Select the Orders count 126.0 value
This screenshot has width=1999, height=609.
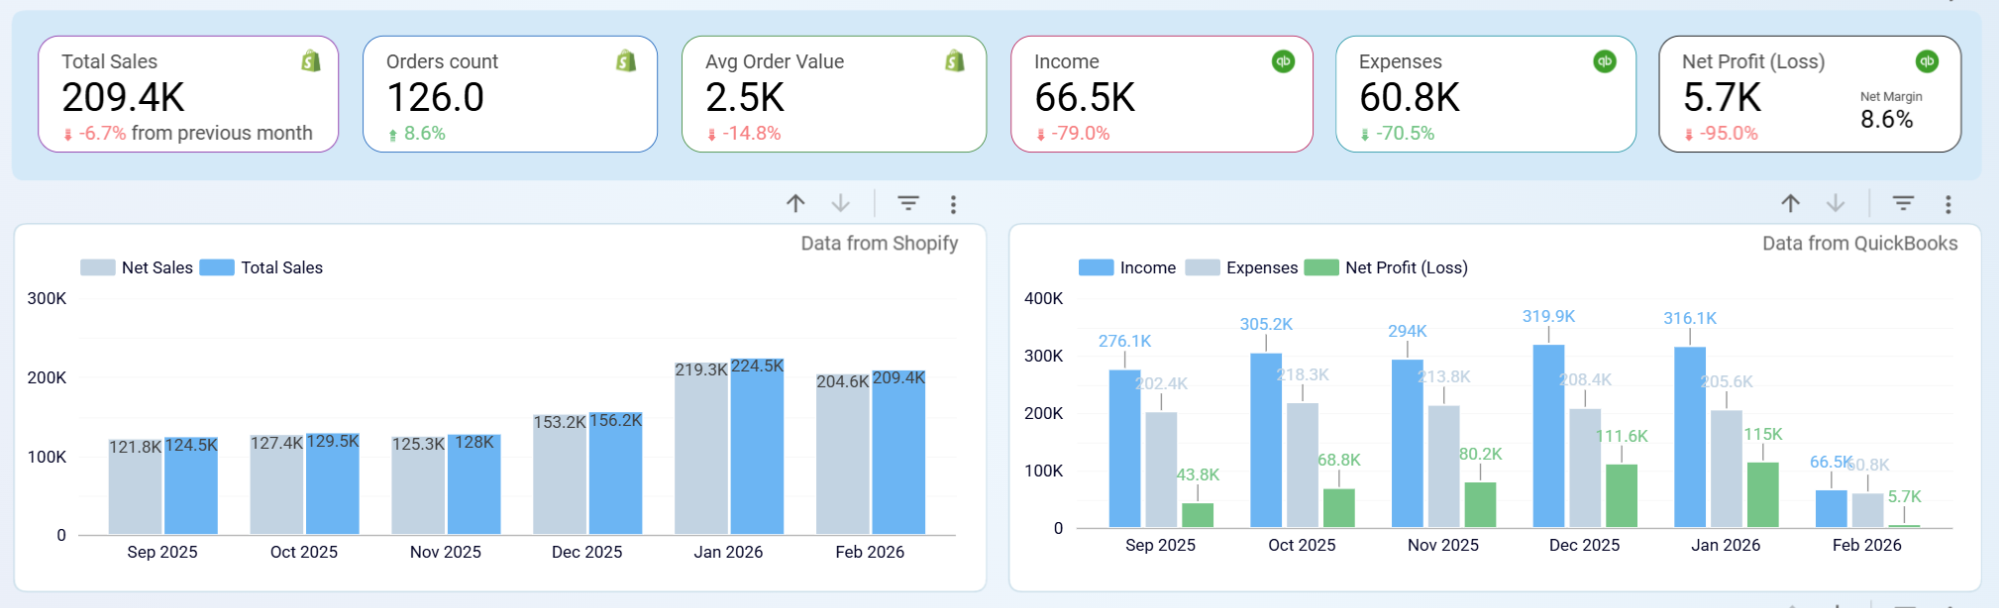tap(435, 98)
